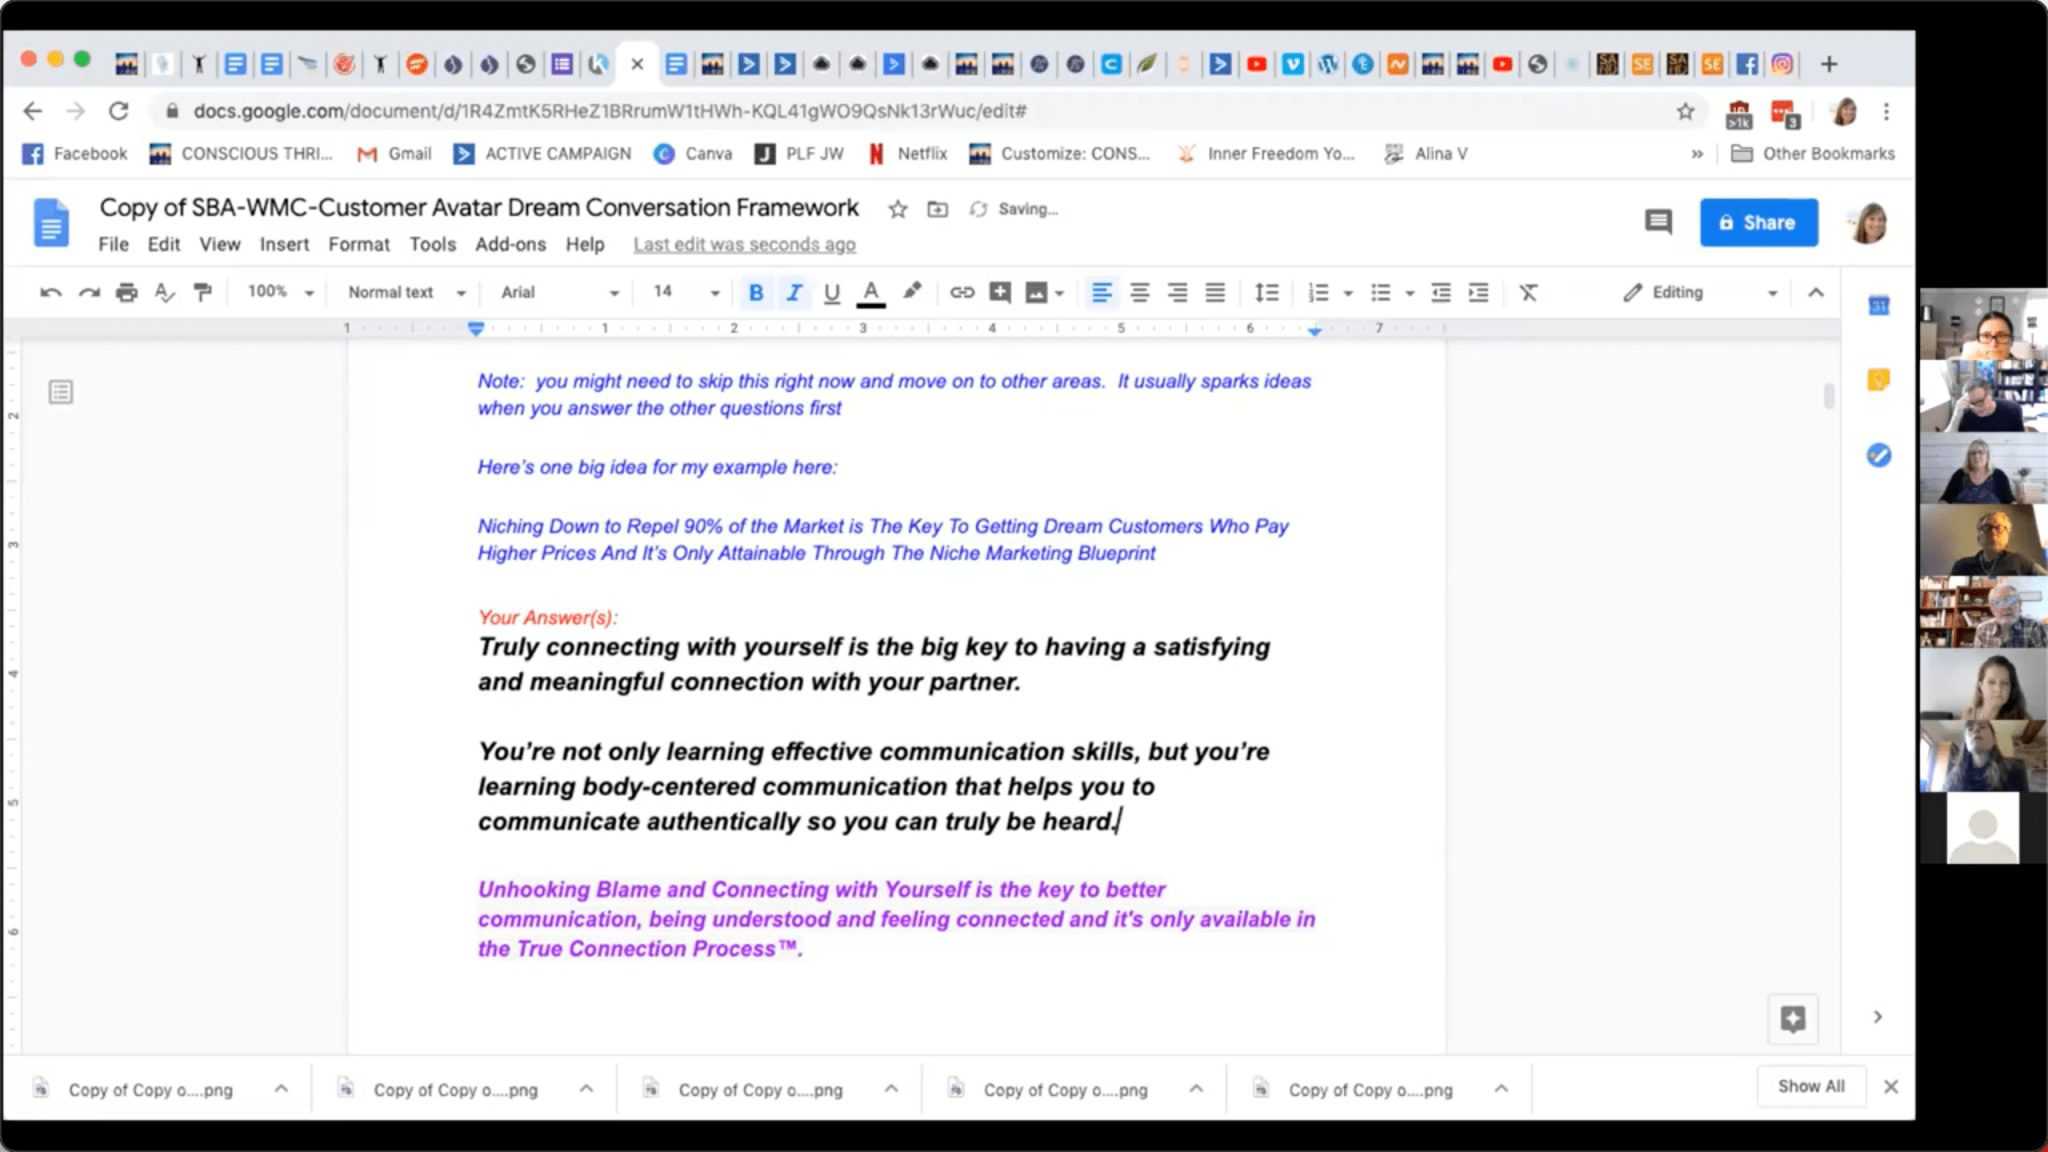Open the Docs home icon
The width and height of the screenshot is (2048, 1152).
[51, 222]
